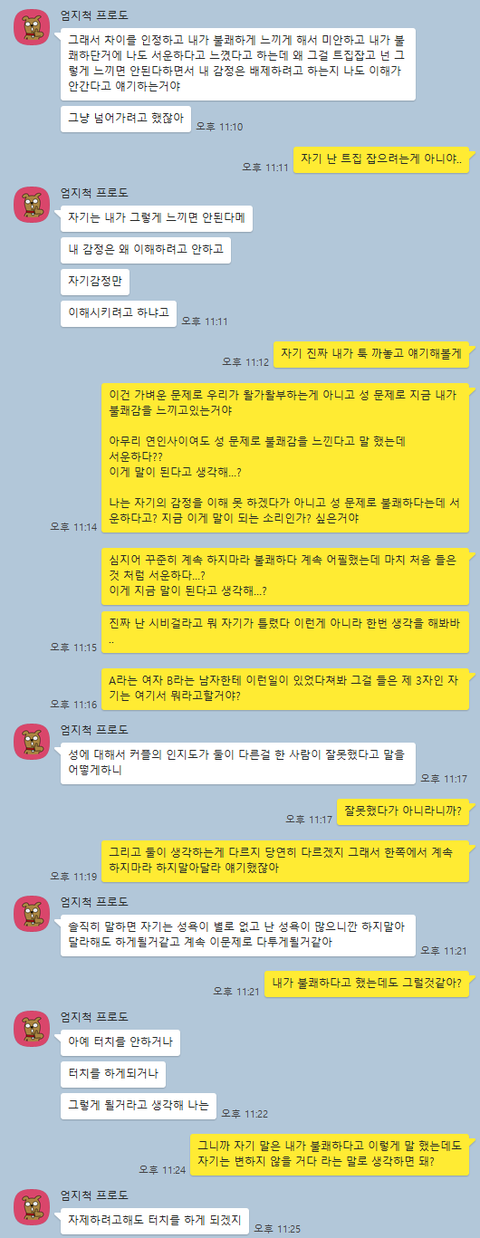Select yellow bubble "자기 진짜 내가 툭 까놓고 얘기해볼게"

point(372,353)
